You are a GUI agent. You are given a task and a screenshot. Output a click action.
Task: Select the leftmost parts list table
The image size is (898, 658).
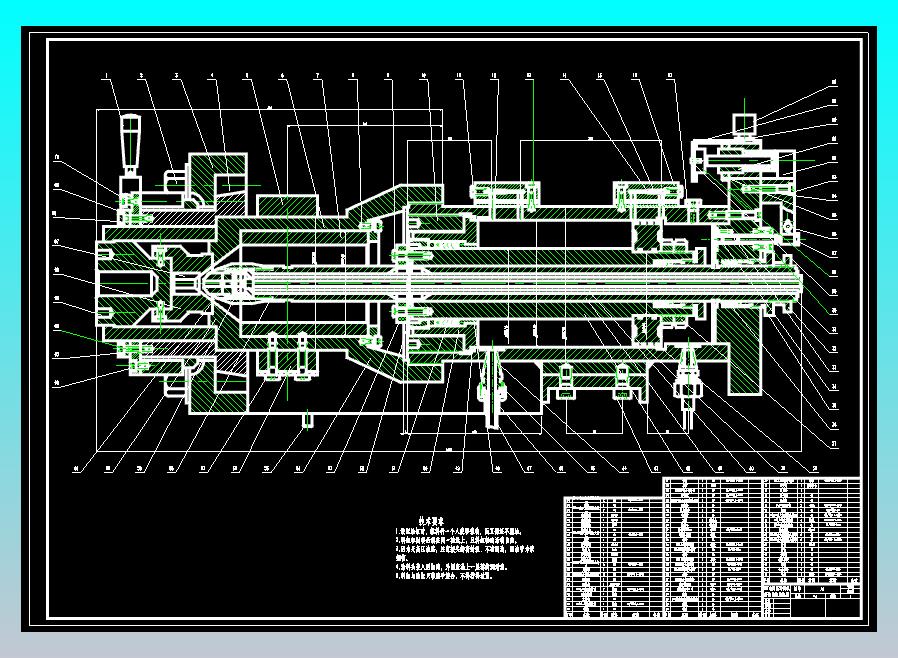point(613,557)
